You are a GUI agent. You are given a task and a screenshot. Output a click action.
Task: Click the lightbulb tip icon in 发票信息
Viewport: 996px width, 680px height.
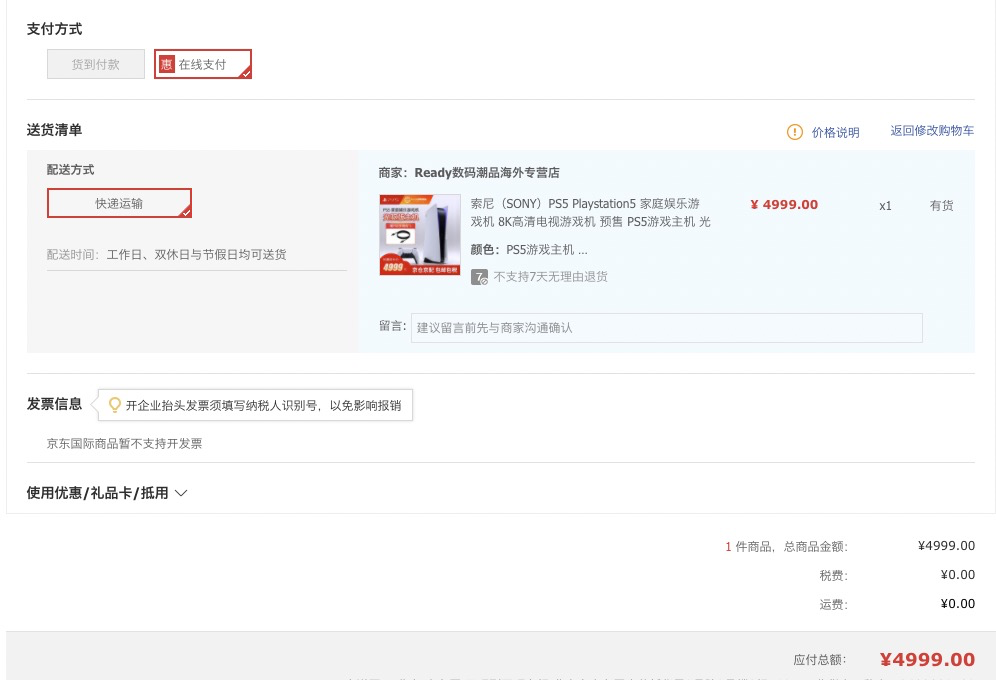click(x=114, y=405)
